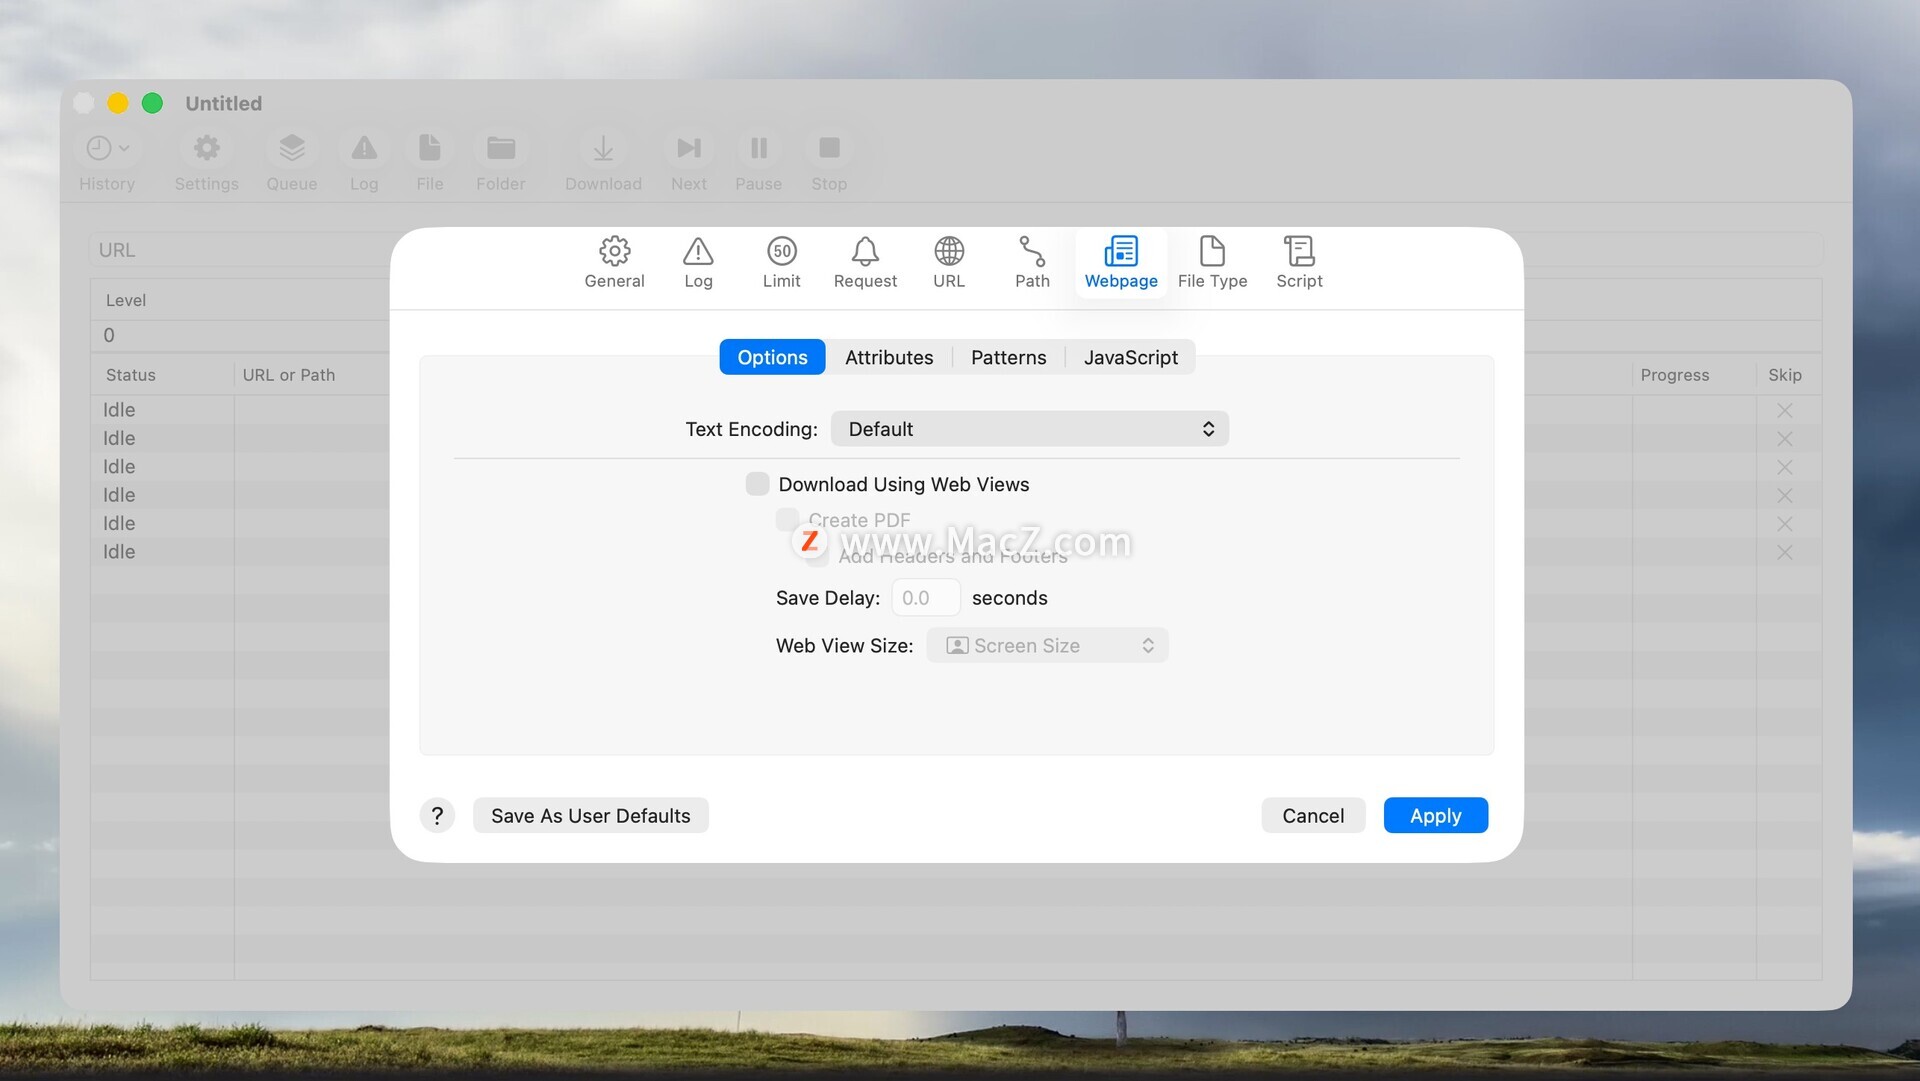Expand the Web View Size popup
Screen dimensions: 1920x1081
click(x=1047, y=646)
